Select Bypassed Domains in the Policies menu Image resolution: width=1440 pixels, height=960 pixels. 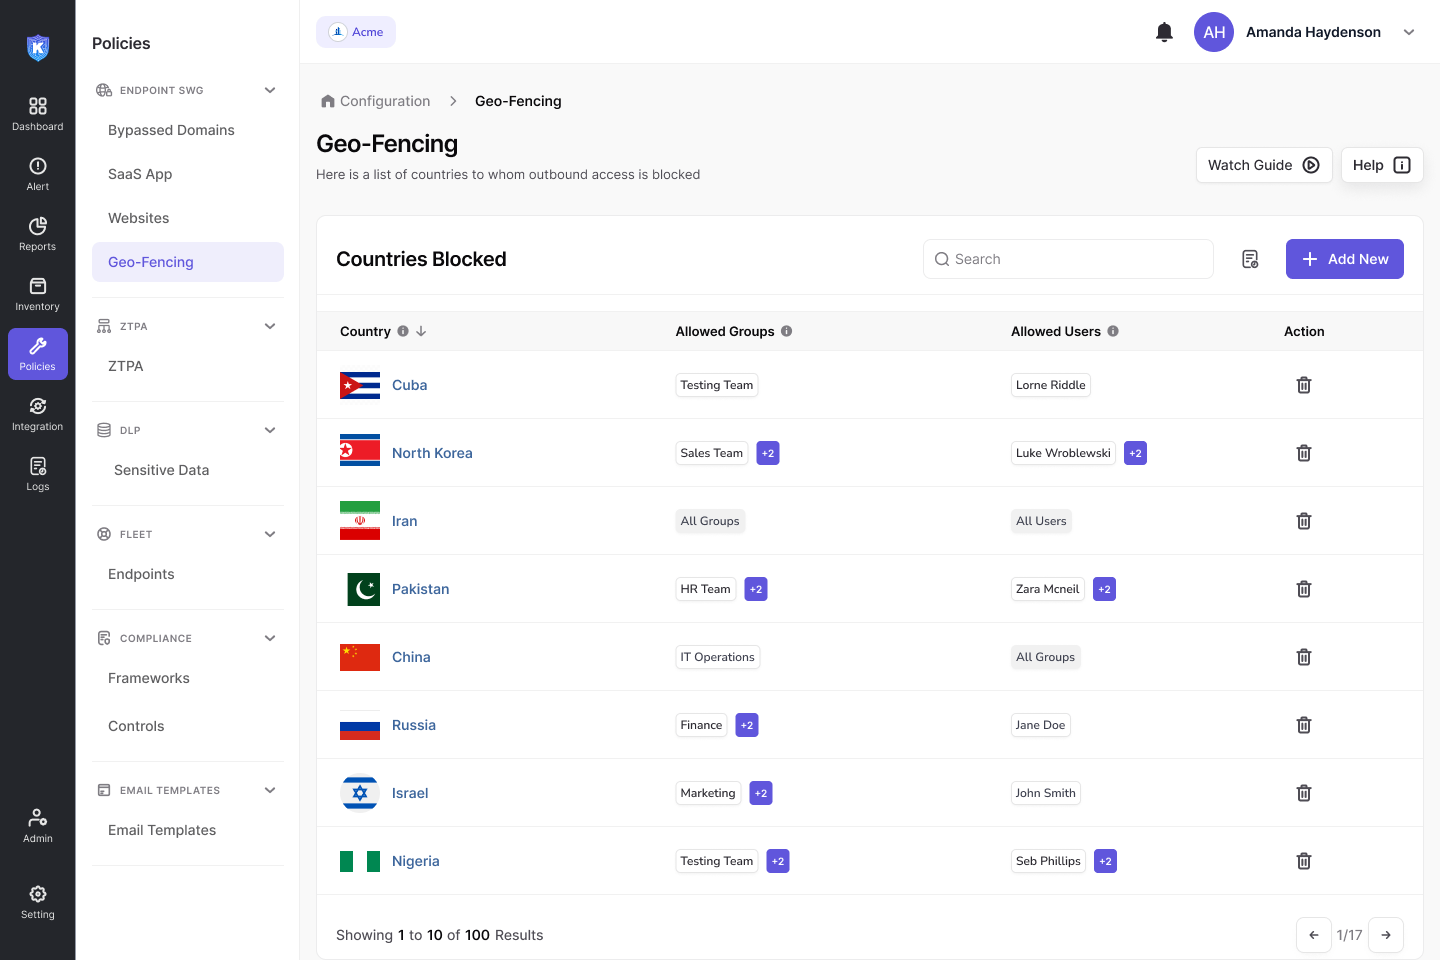coord(171,130)
